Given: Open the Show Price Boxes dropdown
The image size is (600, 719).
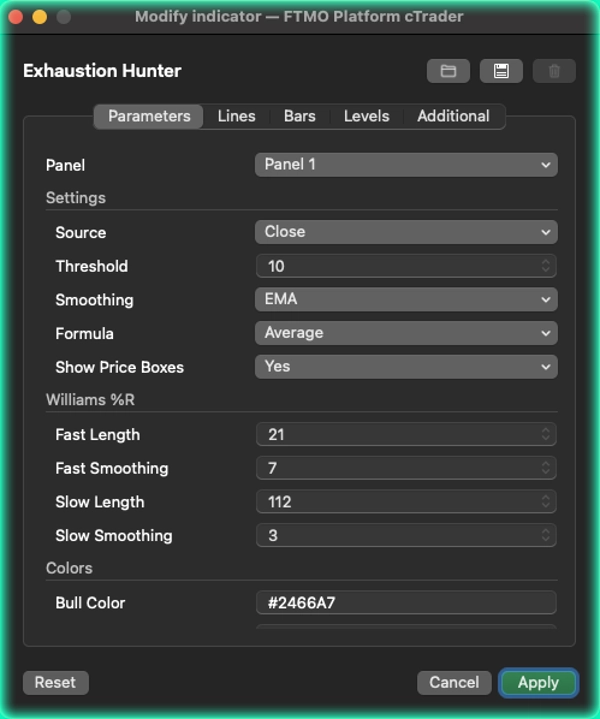Looking at the screenshot, I should coord(406,367).
